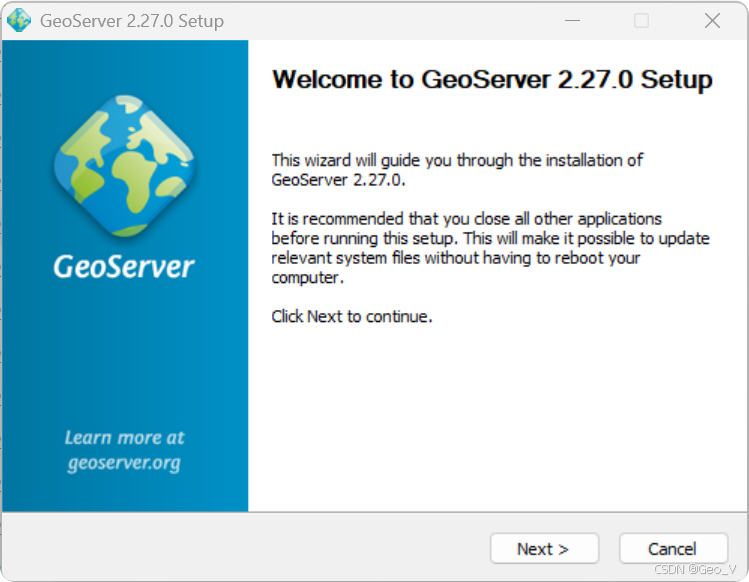The image size is (749, 582).
Task: Click the "It is recommended that you close" paragraph
Action: [x=491, y=248]
